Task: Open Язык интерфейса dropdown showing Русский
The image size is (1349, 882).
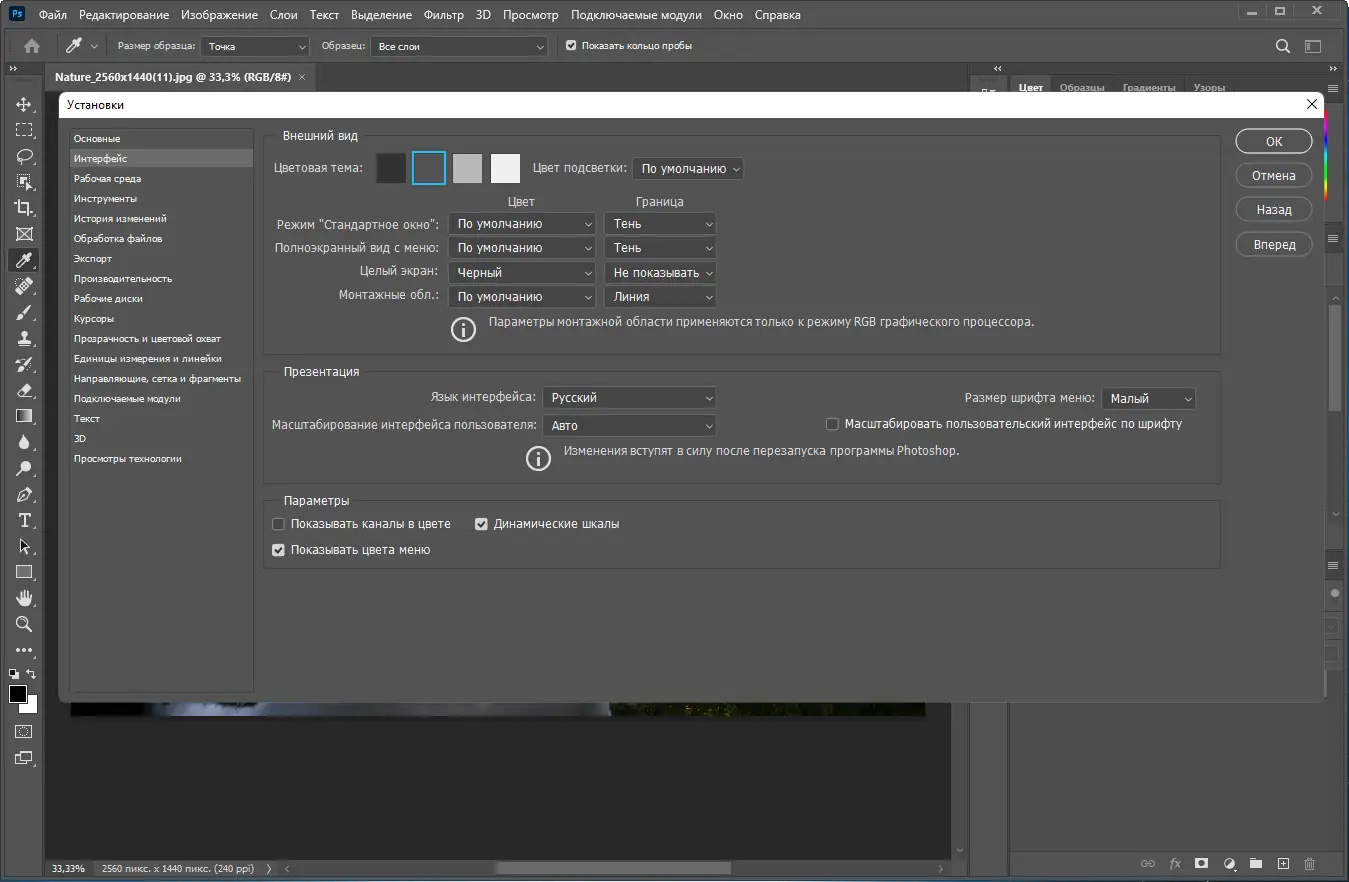Action: pyautogui.click(x=629, y=398)
